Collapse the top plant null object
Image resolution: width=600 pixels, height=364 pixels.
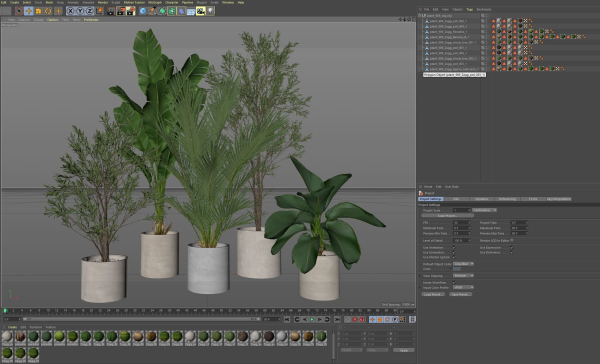click(x=420, y=16)
